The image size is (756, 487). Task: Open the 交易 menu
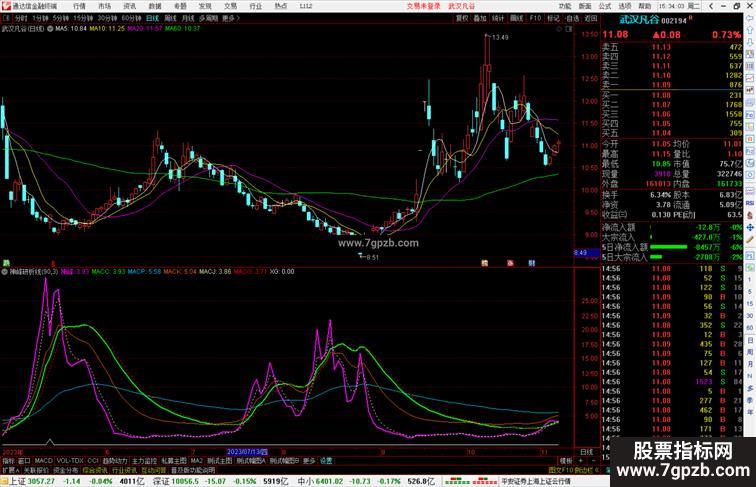click(230, 6)
